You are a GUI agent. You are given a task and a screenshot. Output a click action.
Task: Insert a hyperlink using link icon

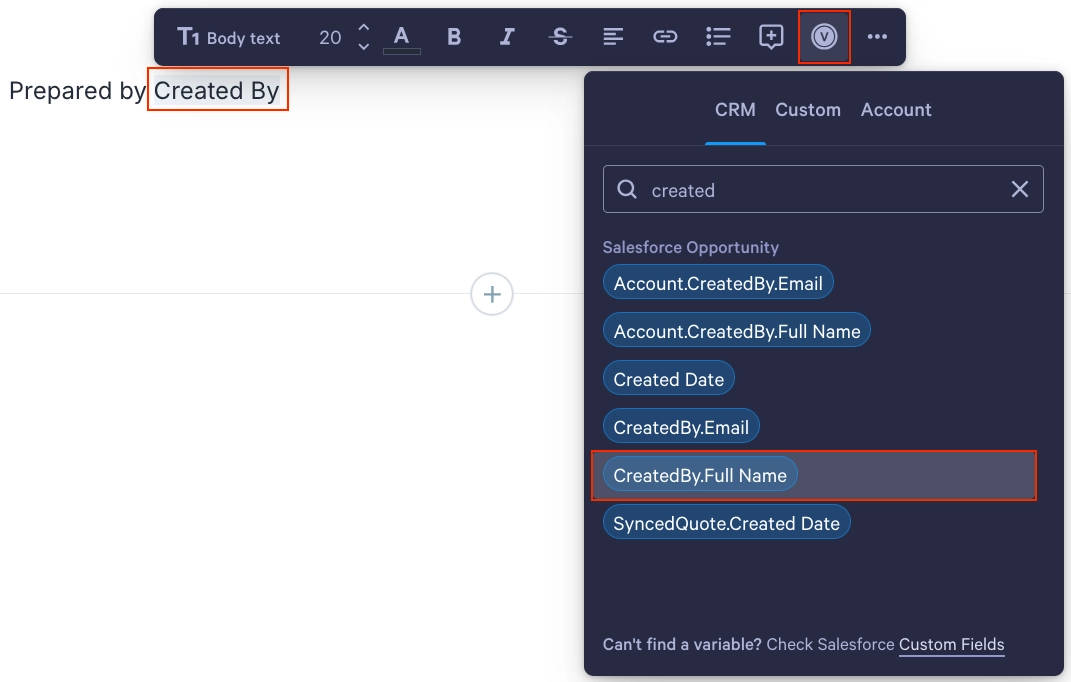pos(665,37)
